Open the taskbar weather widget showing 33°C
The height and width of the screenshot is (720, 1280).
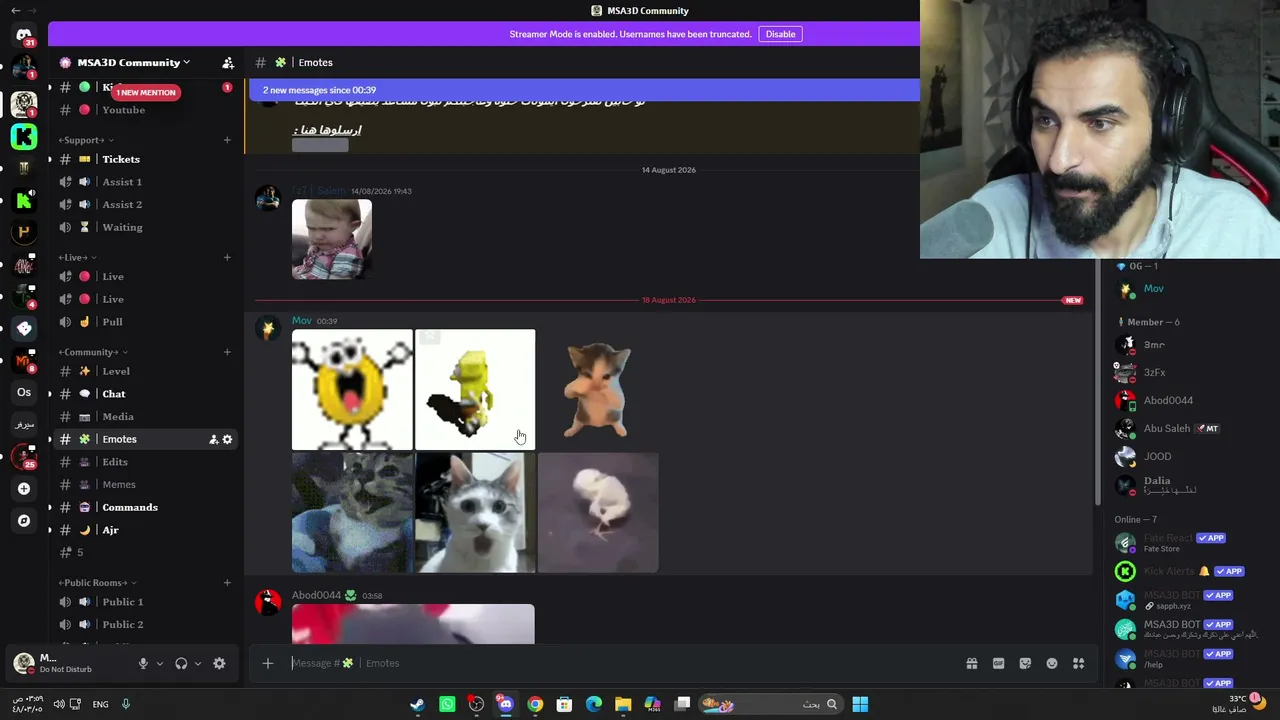pyautogui.click(x=1239, y=704)
